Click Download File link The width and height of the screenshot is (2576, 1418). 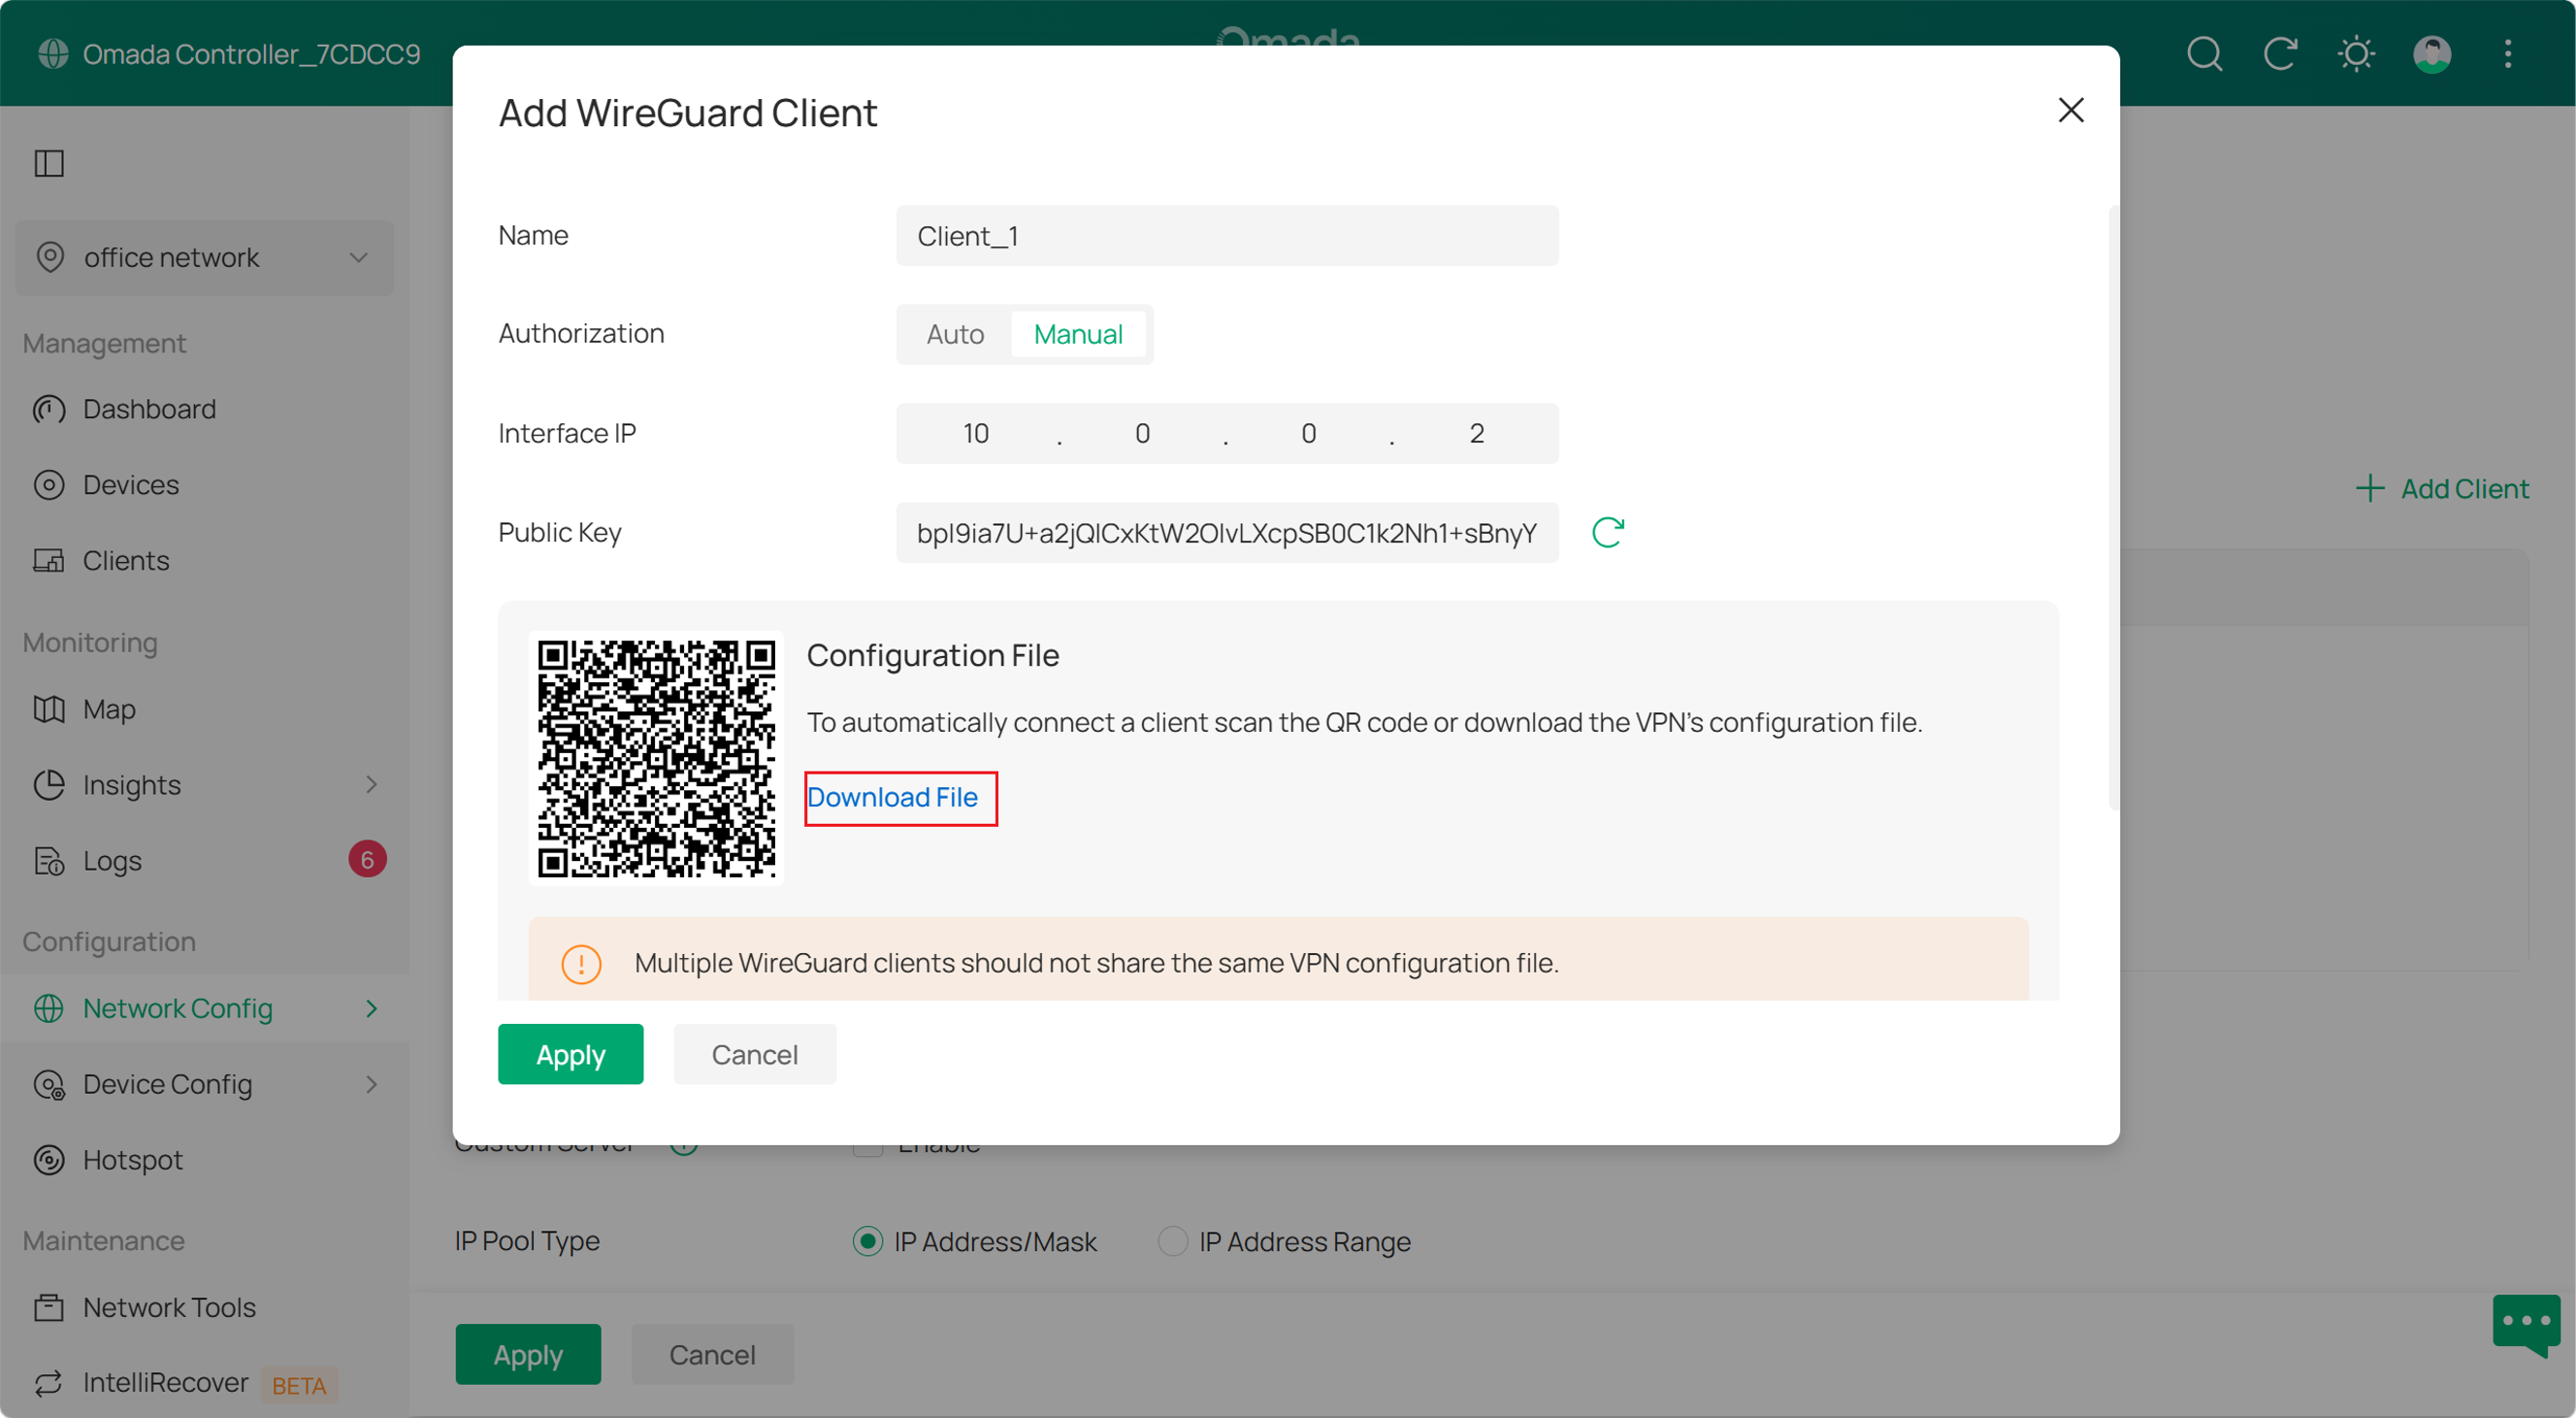(892, 797)
